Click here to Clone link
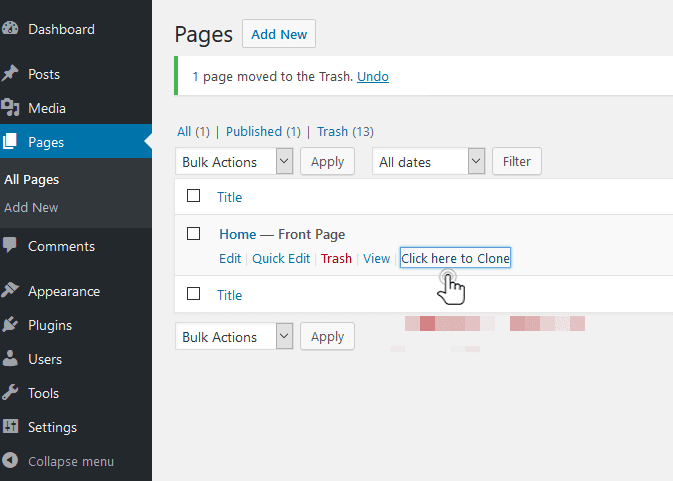 tap(455, 258)
